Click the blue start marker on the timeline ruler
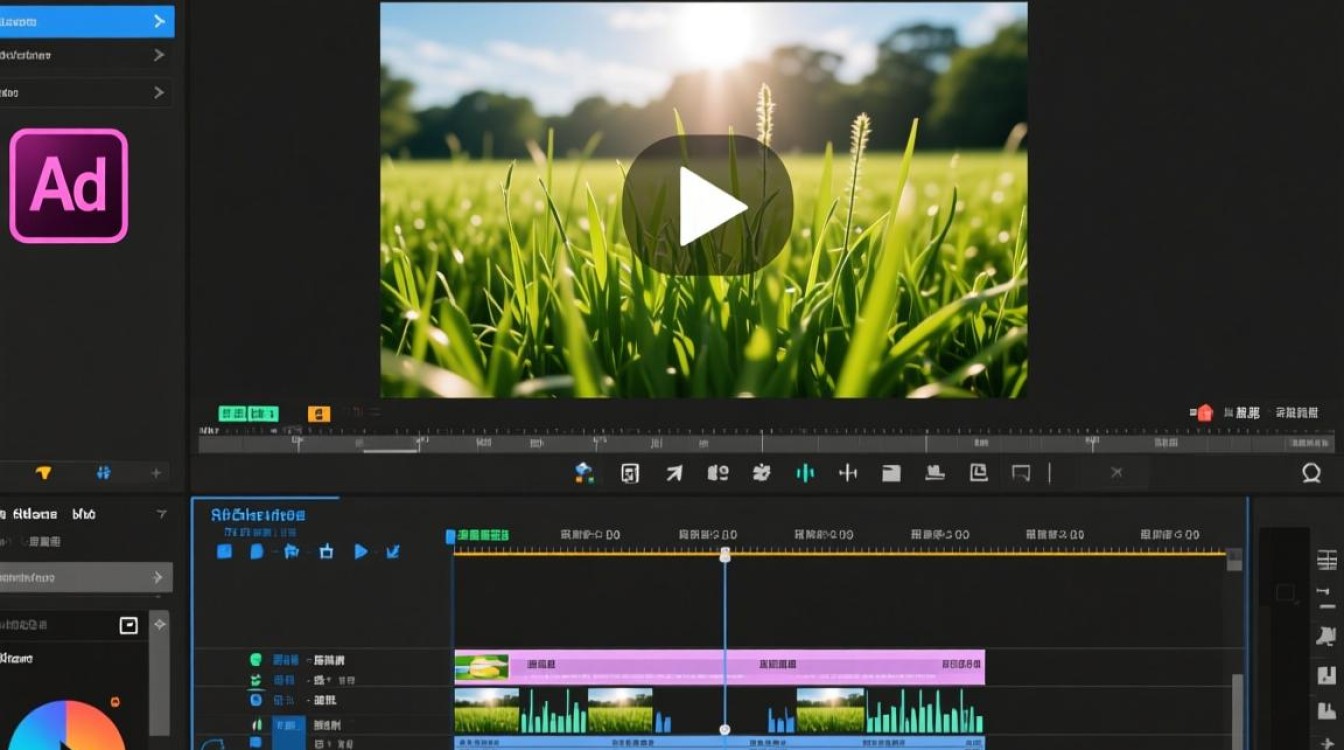The width and height of the screenshot is (1344, 750). 450,537
